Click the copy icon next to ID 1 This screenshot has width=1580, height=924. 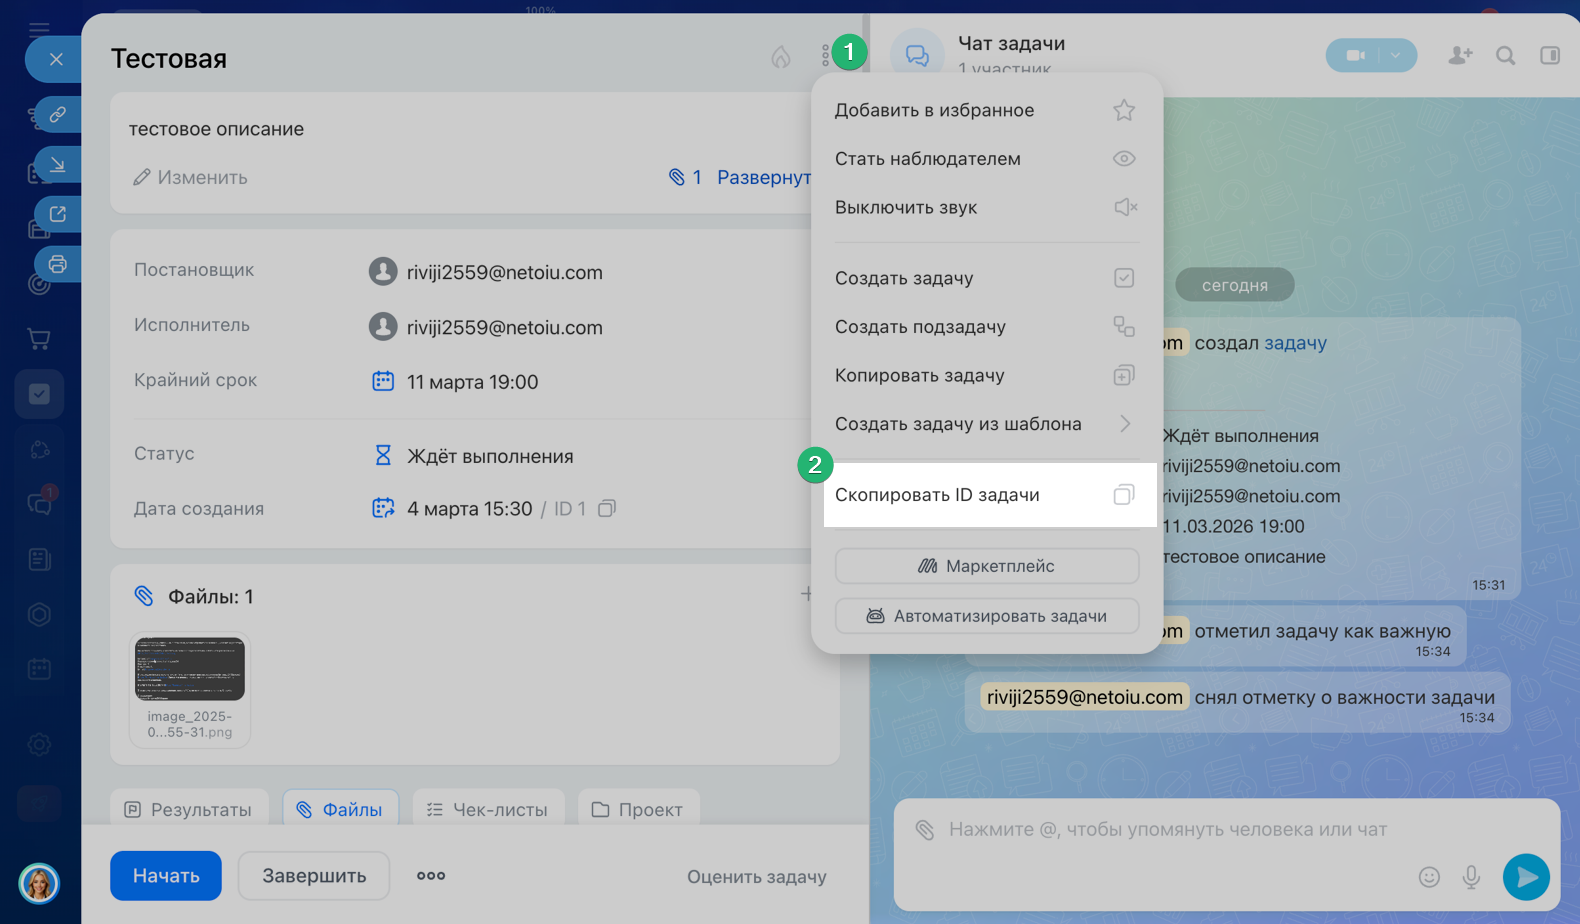click(x=607, y=509)
